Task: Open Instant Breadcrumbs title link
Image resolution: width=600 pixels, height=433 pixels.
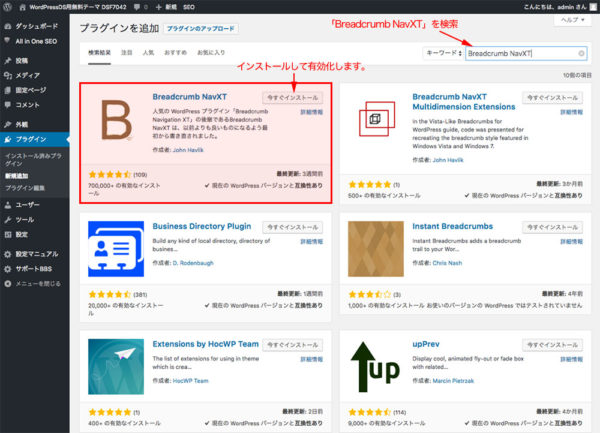Action: [453, 226]
